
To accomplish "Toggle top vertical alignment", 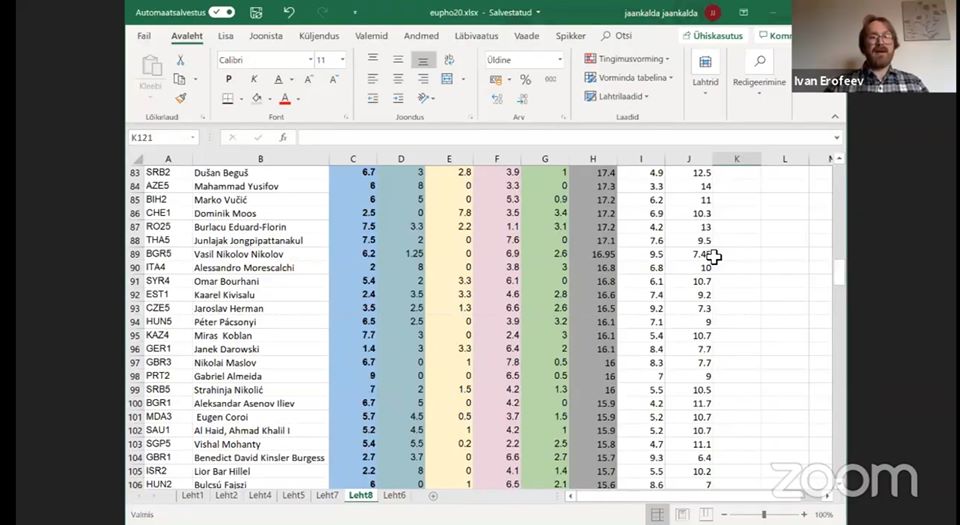I will 373,59.
